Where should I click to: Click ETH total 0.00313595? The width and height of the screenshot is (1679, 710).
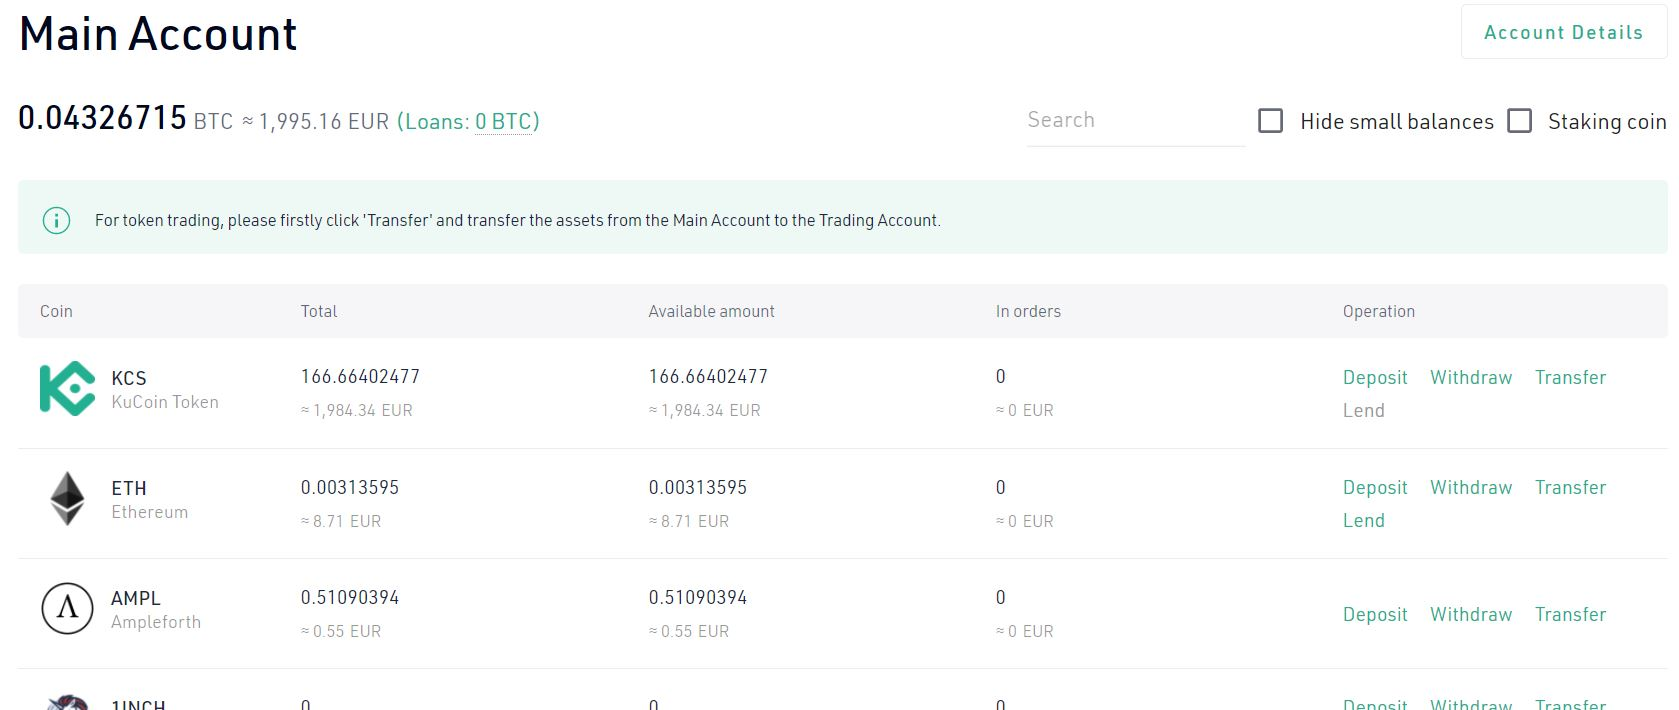pos(350,487)
